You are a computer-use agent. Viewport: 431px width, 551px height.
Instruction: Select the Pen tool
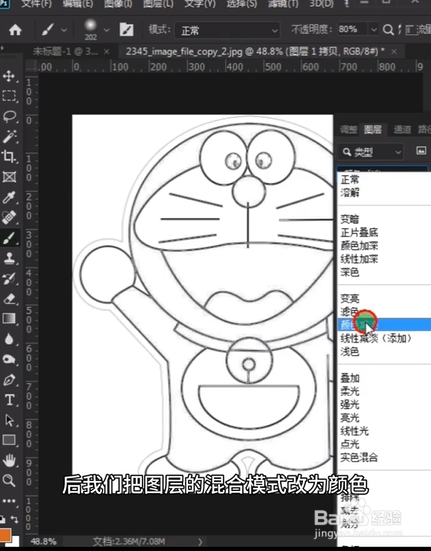point(9,380)
